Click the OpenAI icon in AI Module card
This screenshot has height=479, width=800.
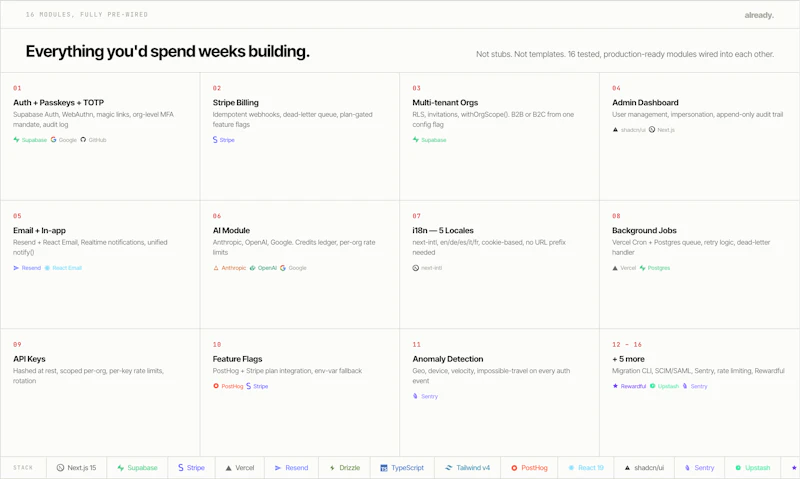tap(253, 268)
